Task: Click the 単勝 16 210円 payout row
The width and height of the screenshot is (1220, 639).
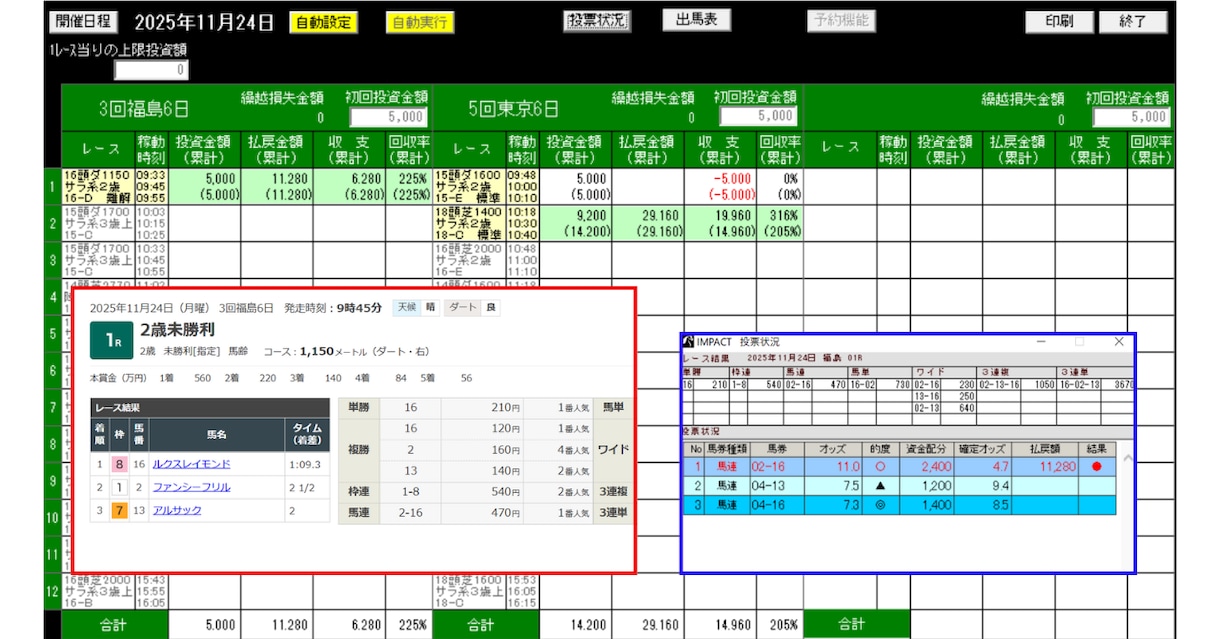Action: pos(467,408)
